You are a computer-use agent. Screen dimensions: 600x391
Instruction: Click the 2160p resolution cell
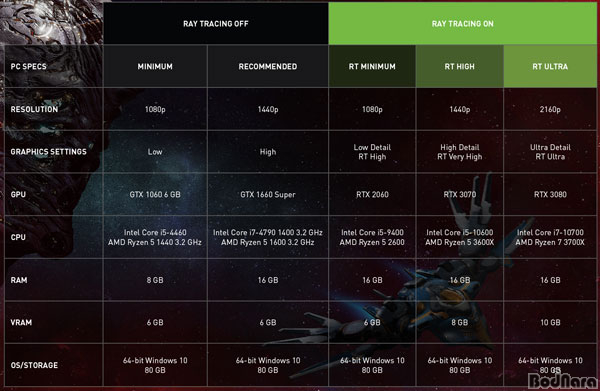(550, 109)
